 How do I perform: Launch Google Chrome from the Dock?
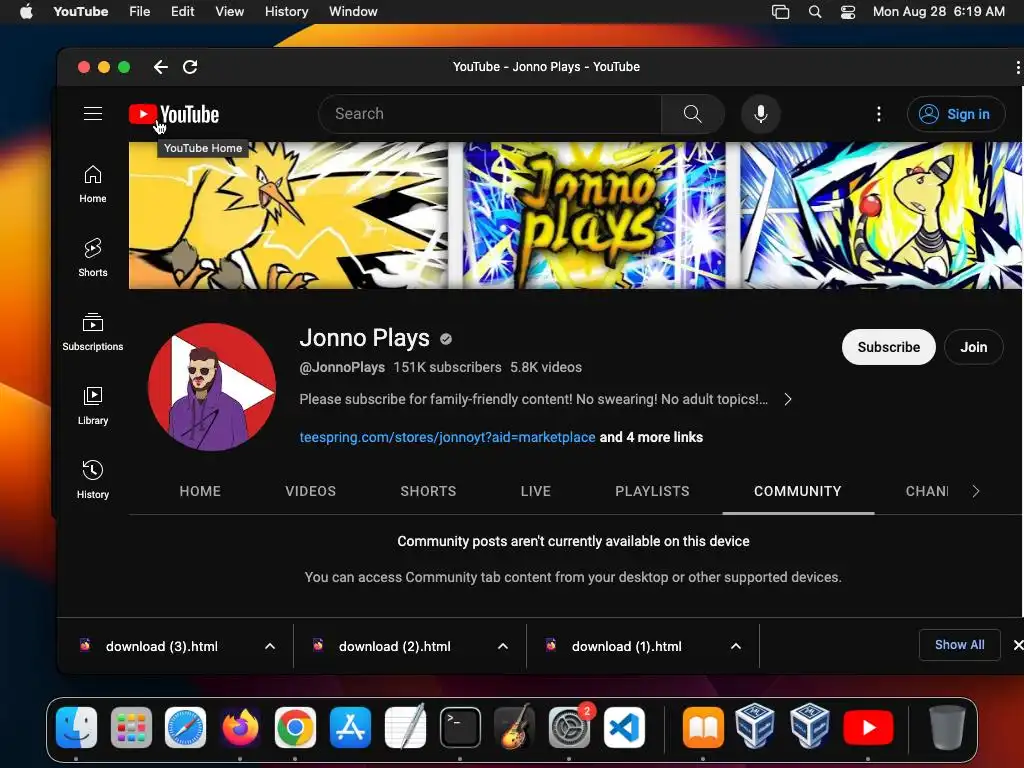(295, 727)
